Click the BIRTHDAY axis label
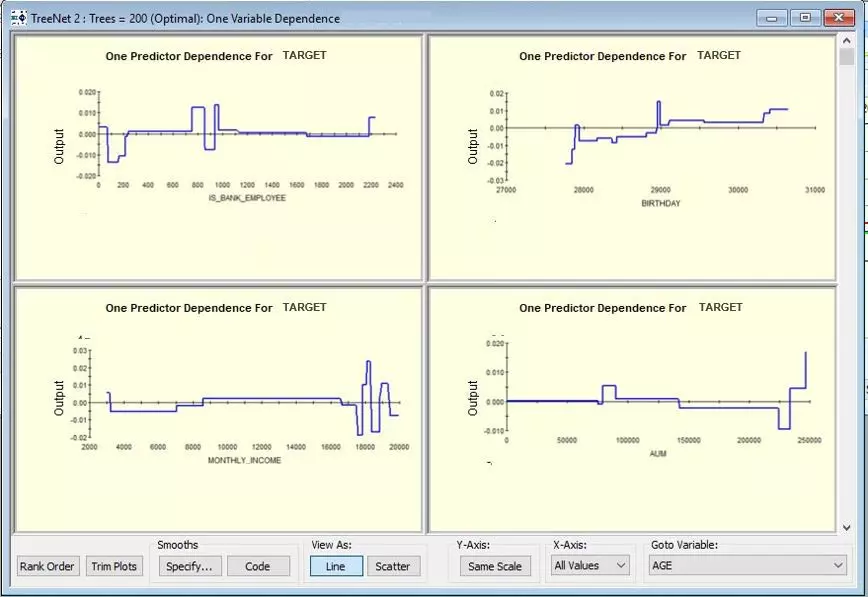 661,203
